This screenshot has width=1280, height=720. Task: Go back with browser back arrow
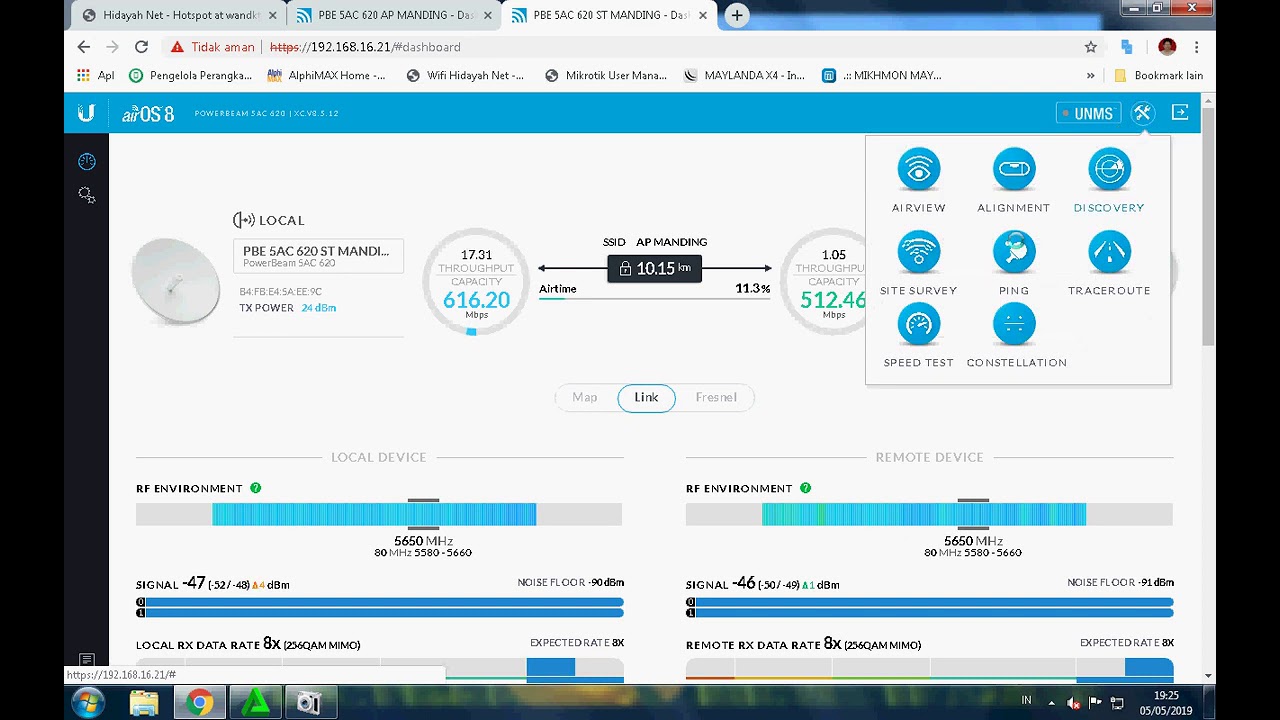84,47
